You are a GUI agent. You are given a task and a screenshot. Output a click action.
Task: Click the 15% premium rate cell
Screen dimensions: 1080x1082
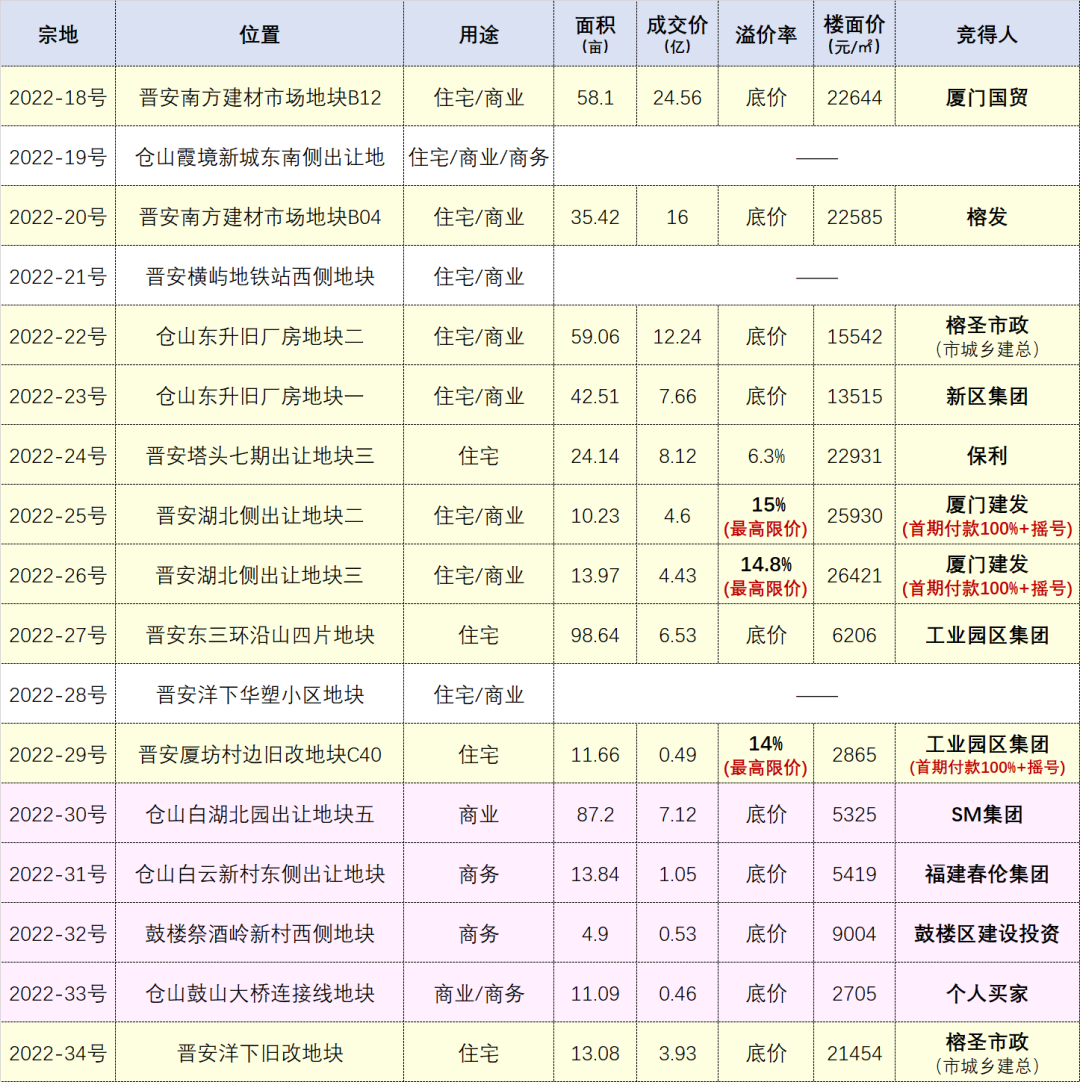766,515
